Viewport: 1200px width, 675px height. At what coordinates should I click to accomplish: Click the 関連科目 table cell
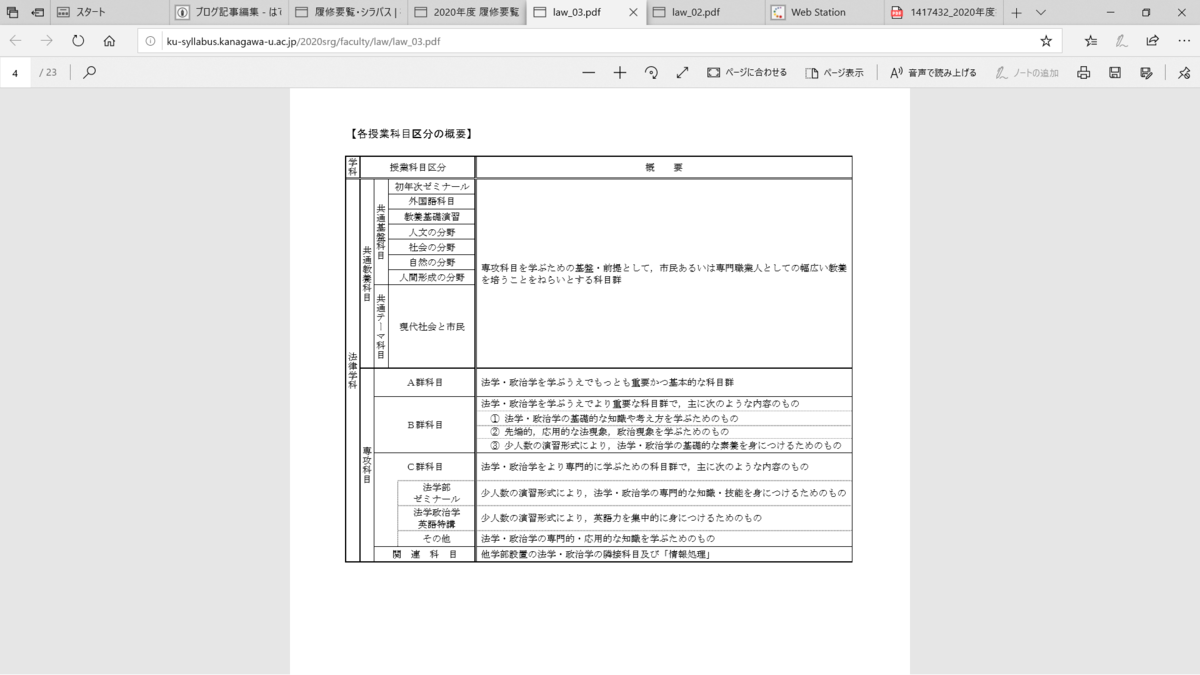point(424,554)
